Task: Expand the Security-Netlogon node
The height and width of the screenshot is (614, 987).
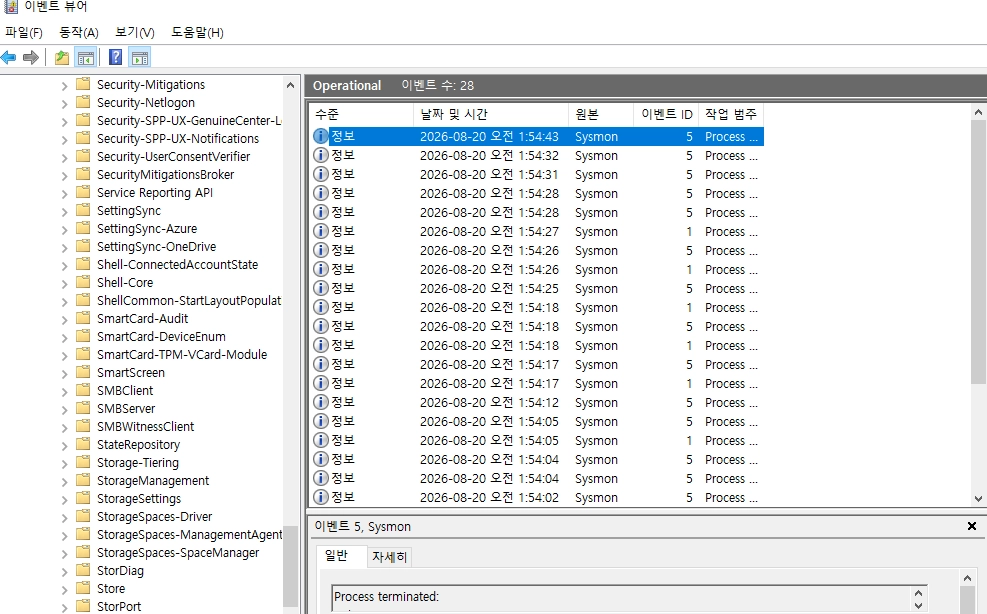Action: point(65,103)
